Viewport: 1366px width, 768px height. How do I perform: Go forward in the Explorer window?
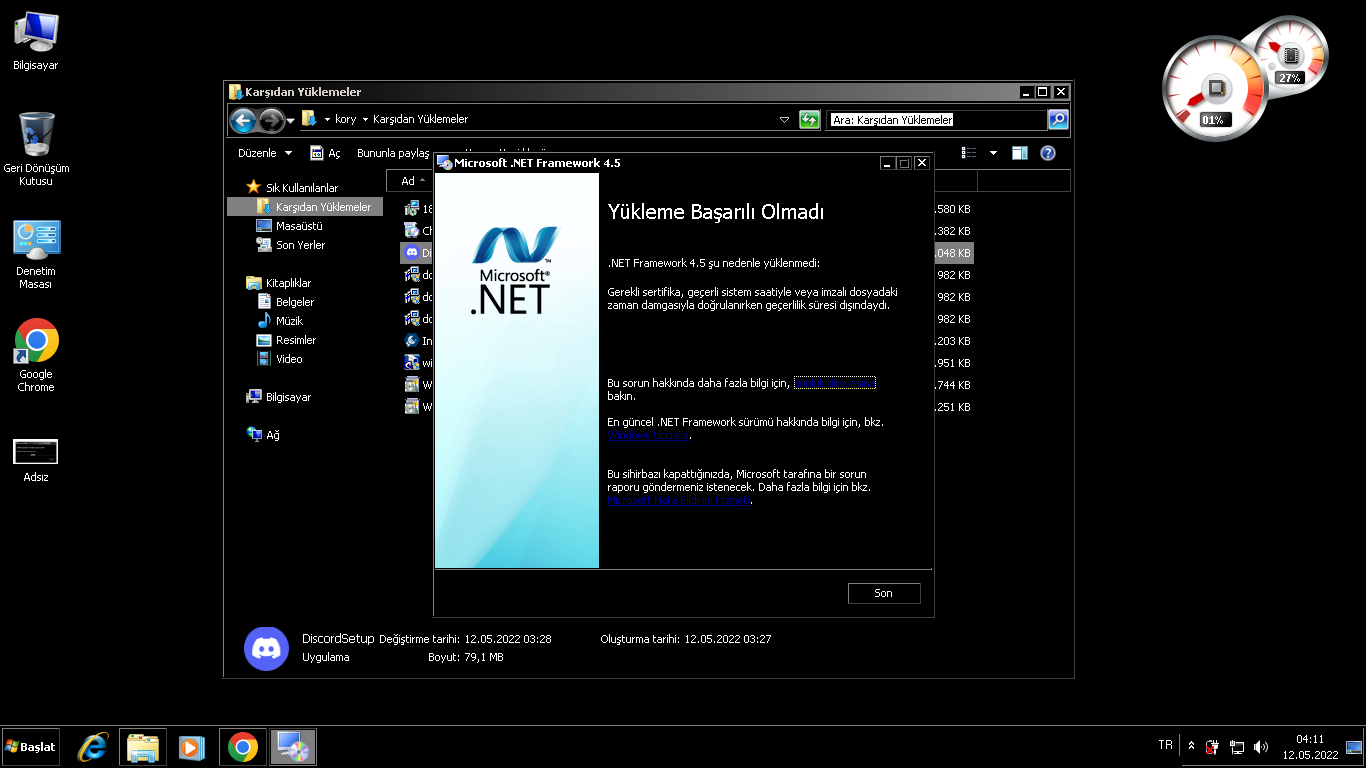point(271,121)
